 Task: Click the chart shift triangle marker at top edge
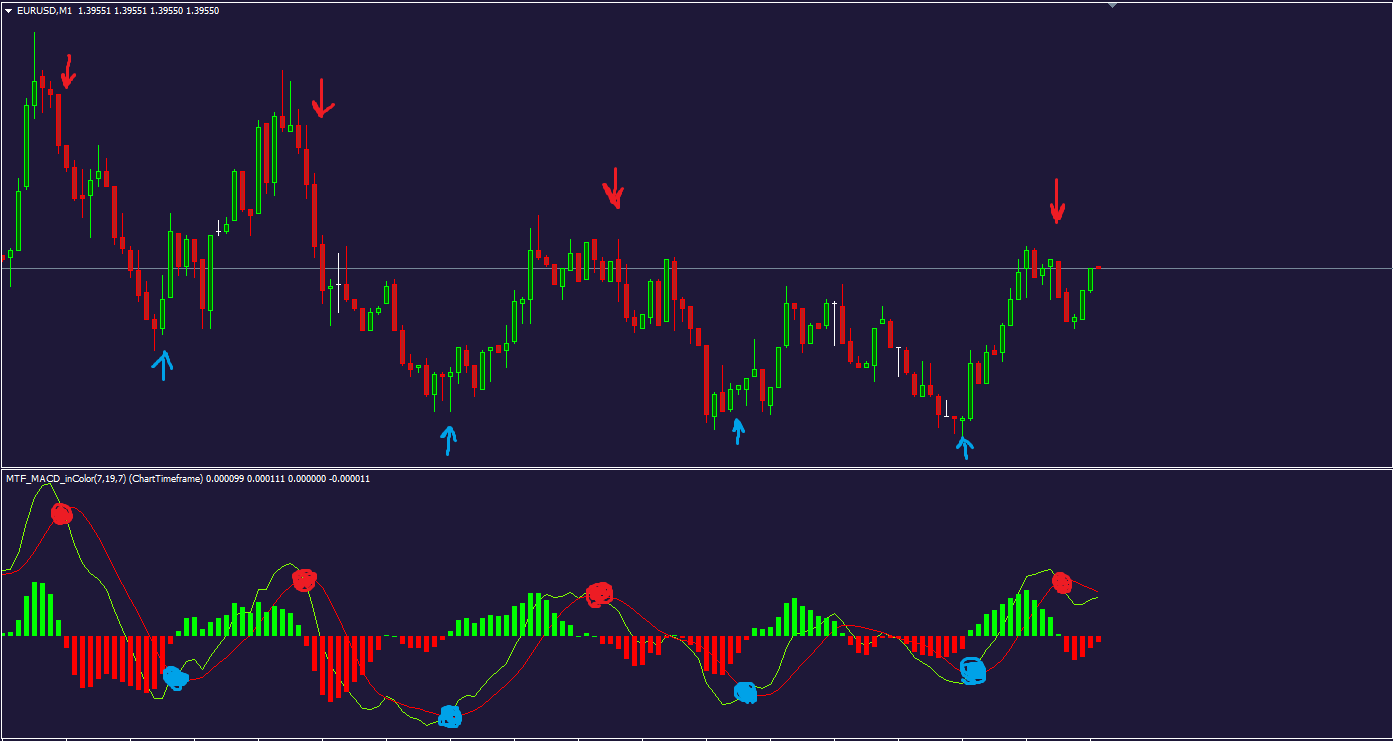[x=1111, y=5]
